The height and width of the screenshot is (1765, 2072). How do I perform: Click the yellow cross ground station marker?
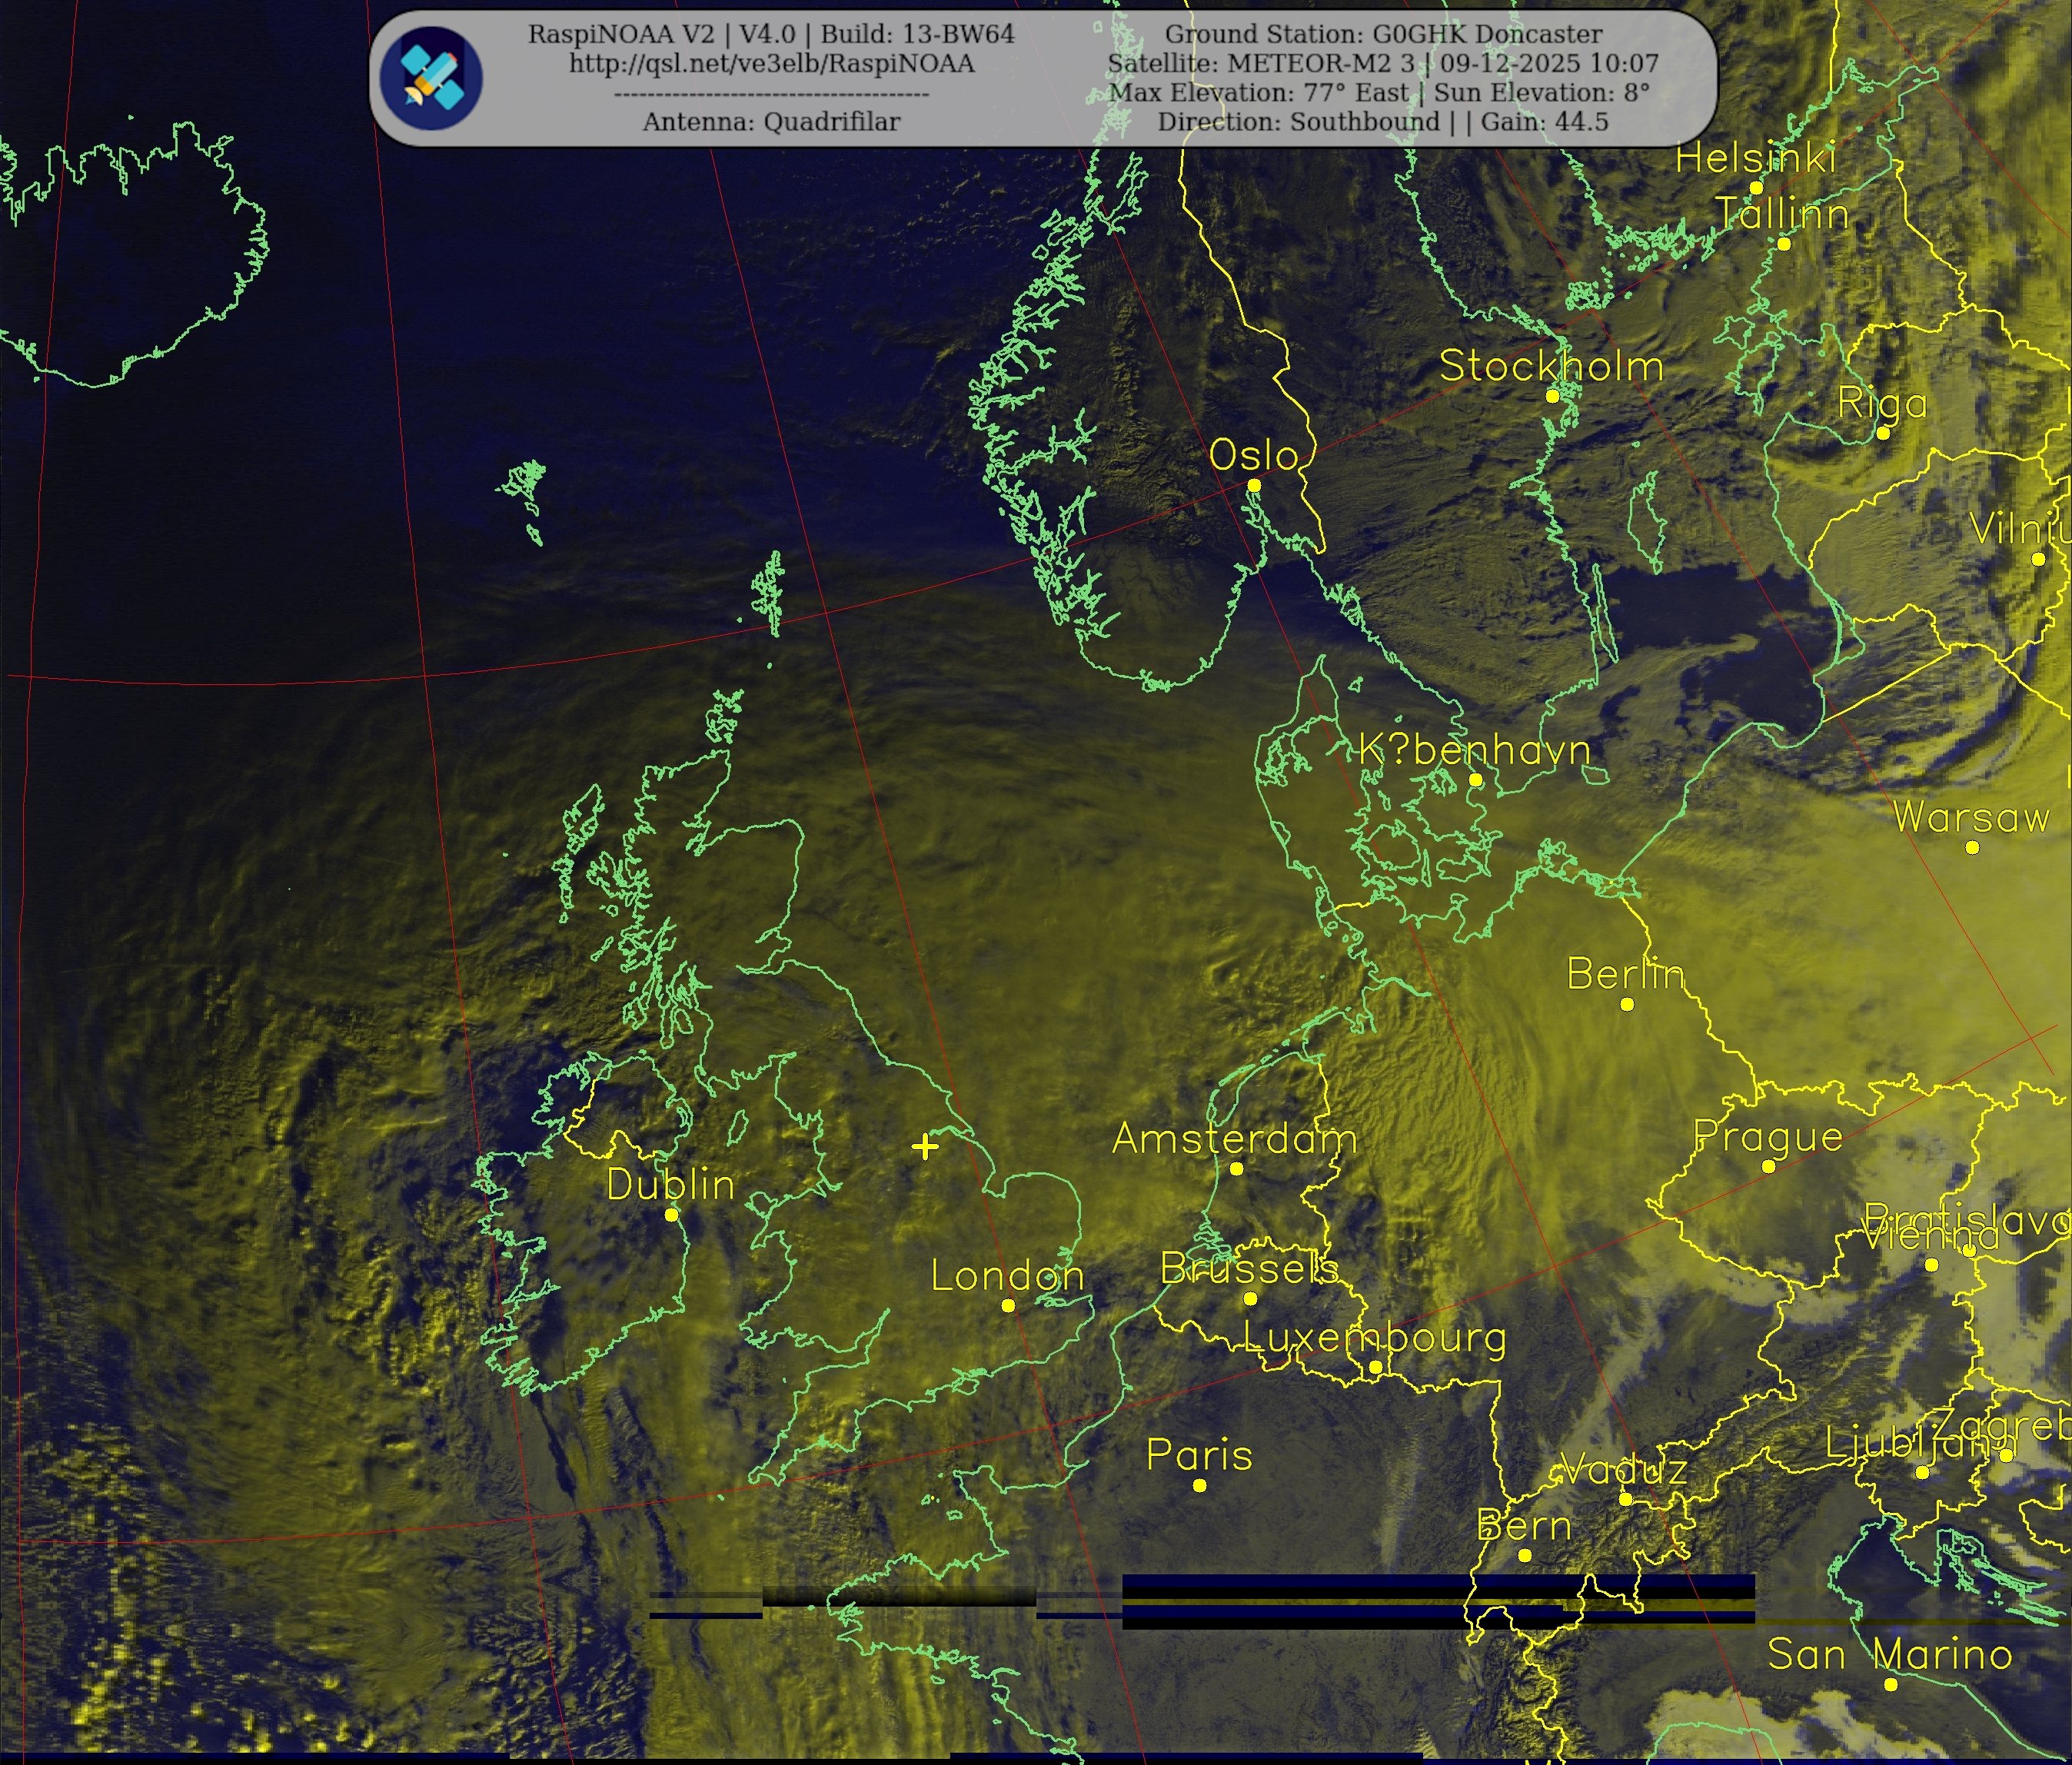click(x=925, y=1146)
